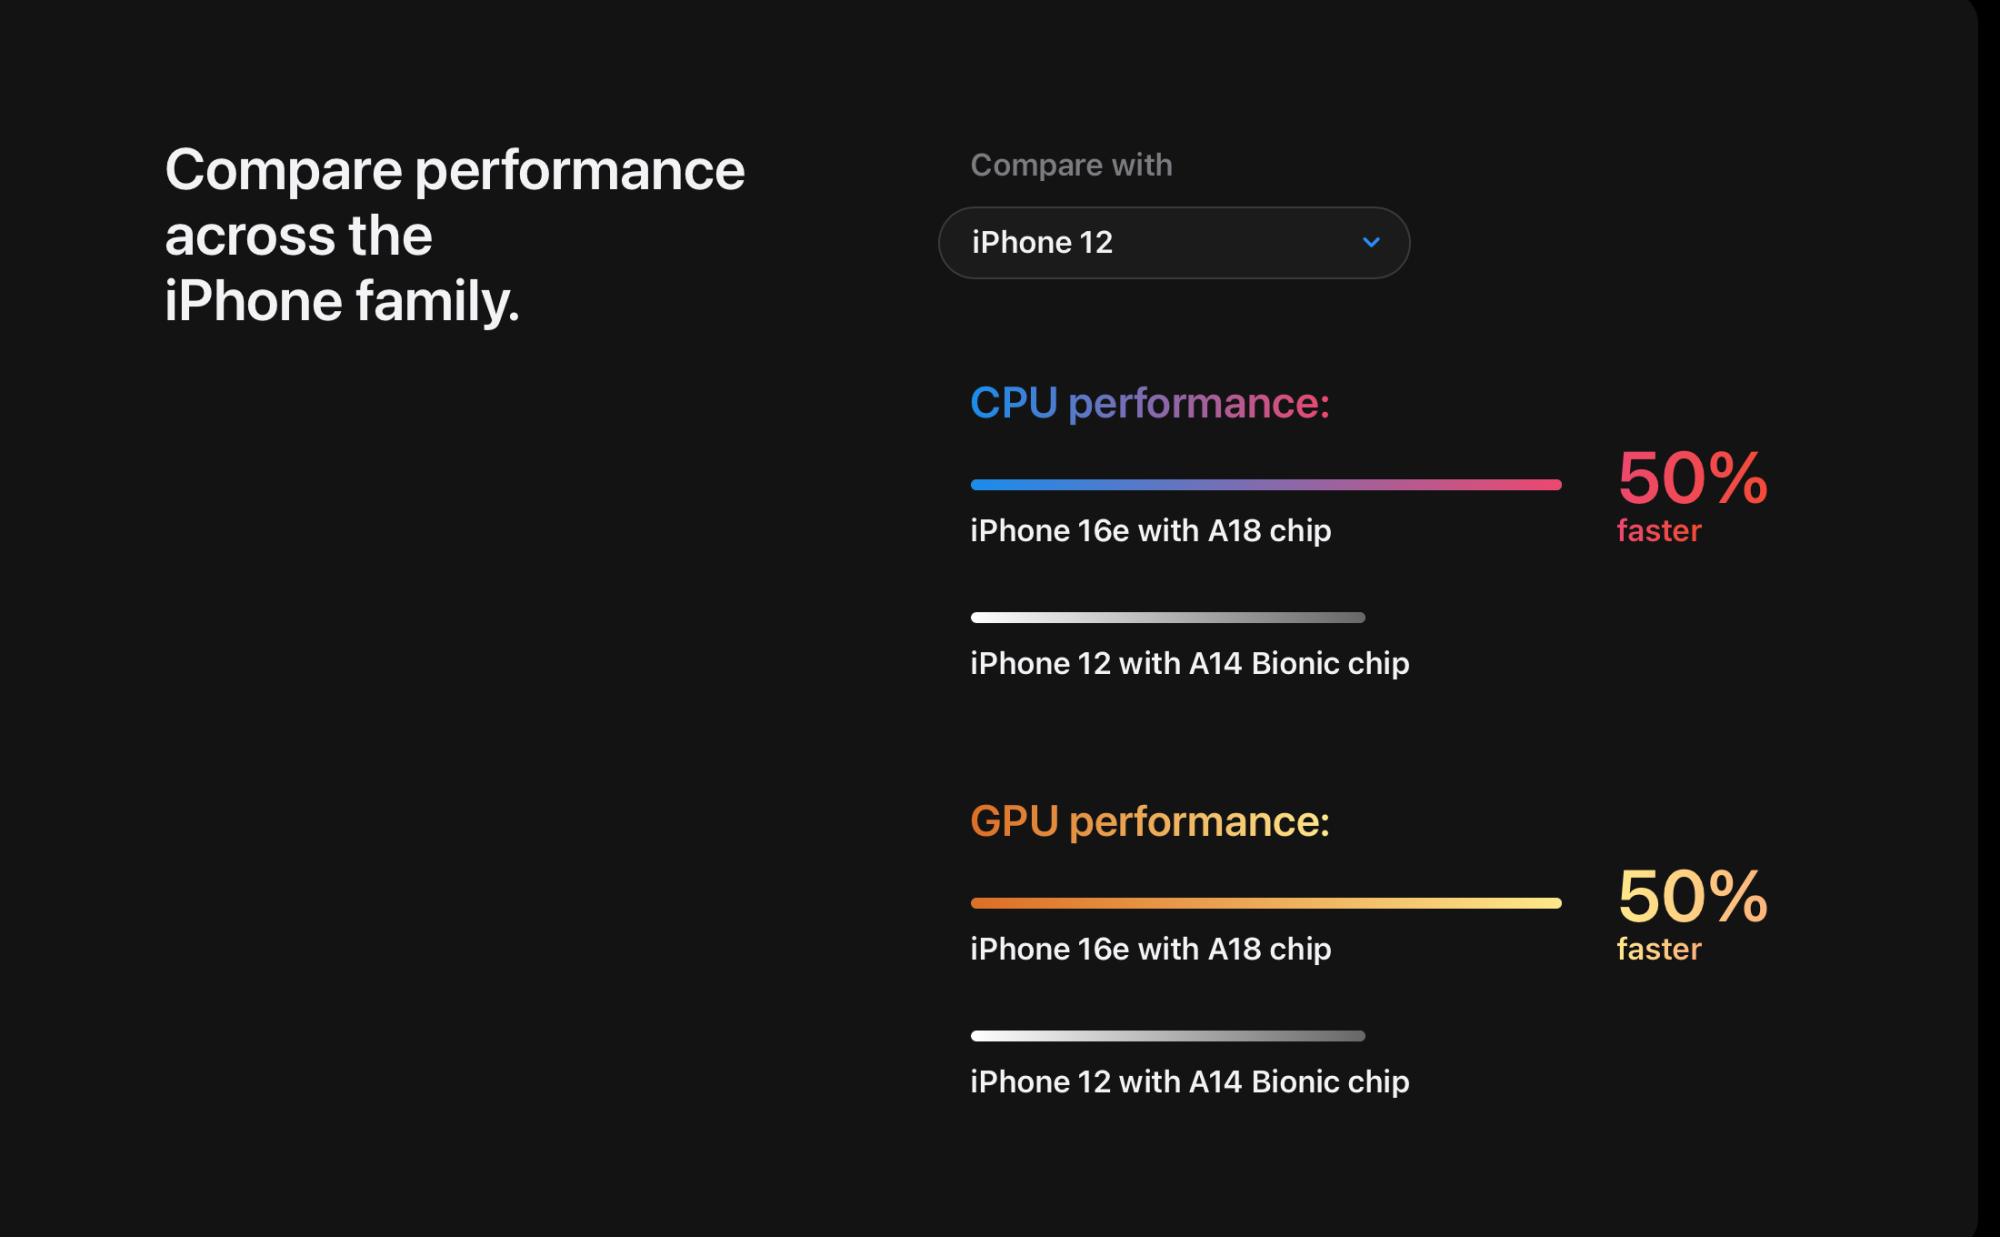The image size is (2000, 1237).
Task: Click 'iPhone 12 with A14 Bionic chip' under CPU
Action: (1189, 664)
